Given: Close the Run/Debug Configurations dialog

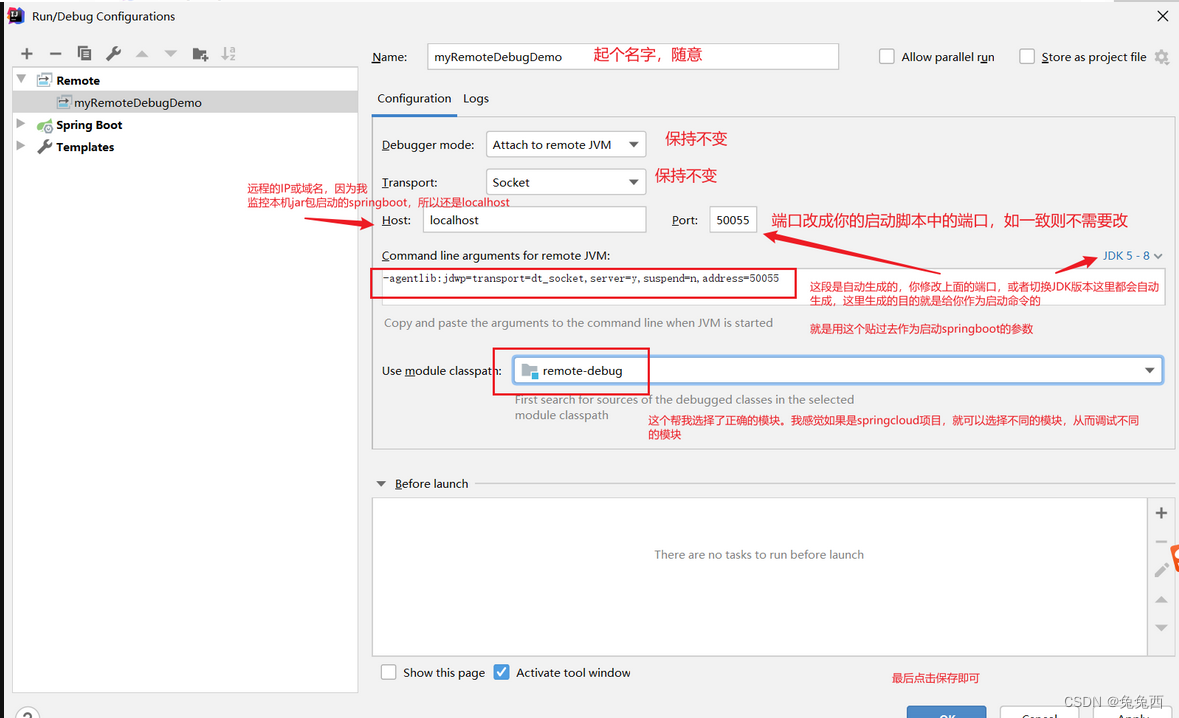Looking at the screenshot, I should pos(1162,16).
